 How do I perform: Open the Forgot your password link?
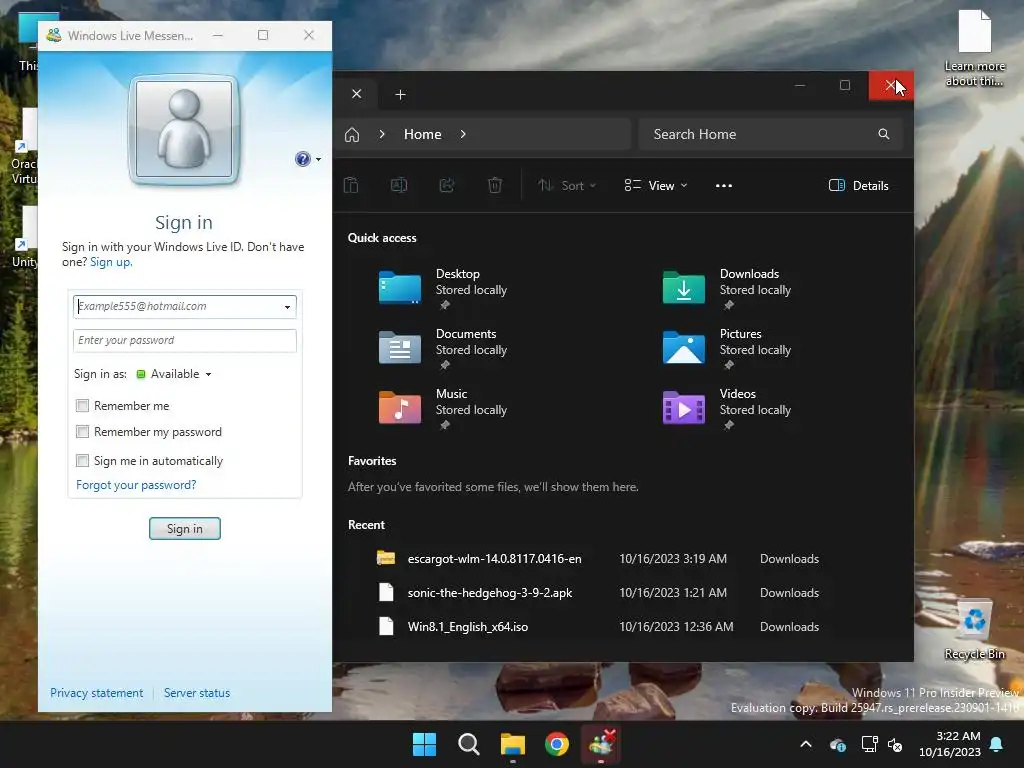pos(136,485)
